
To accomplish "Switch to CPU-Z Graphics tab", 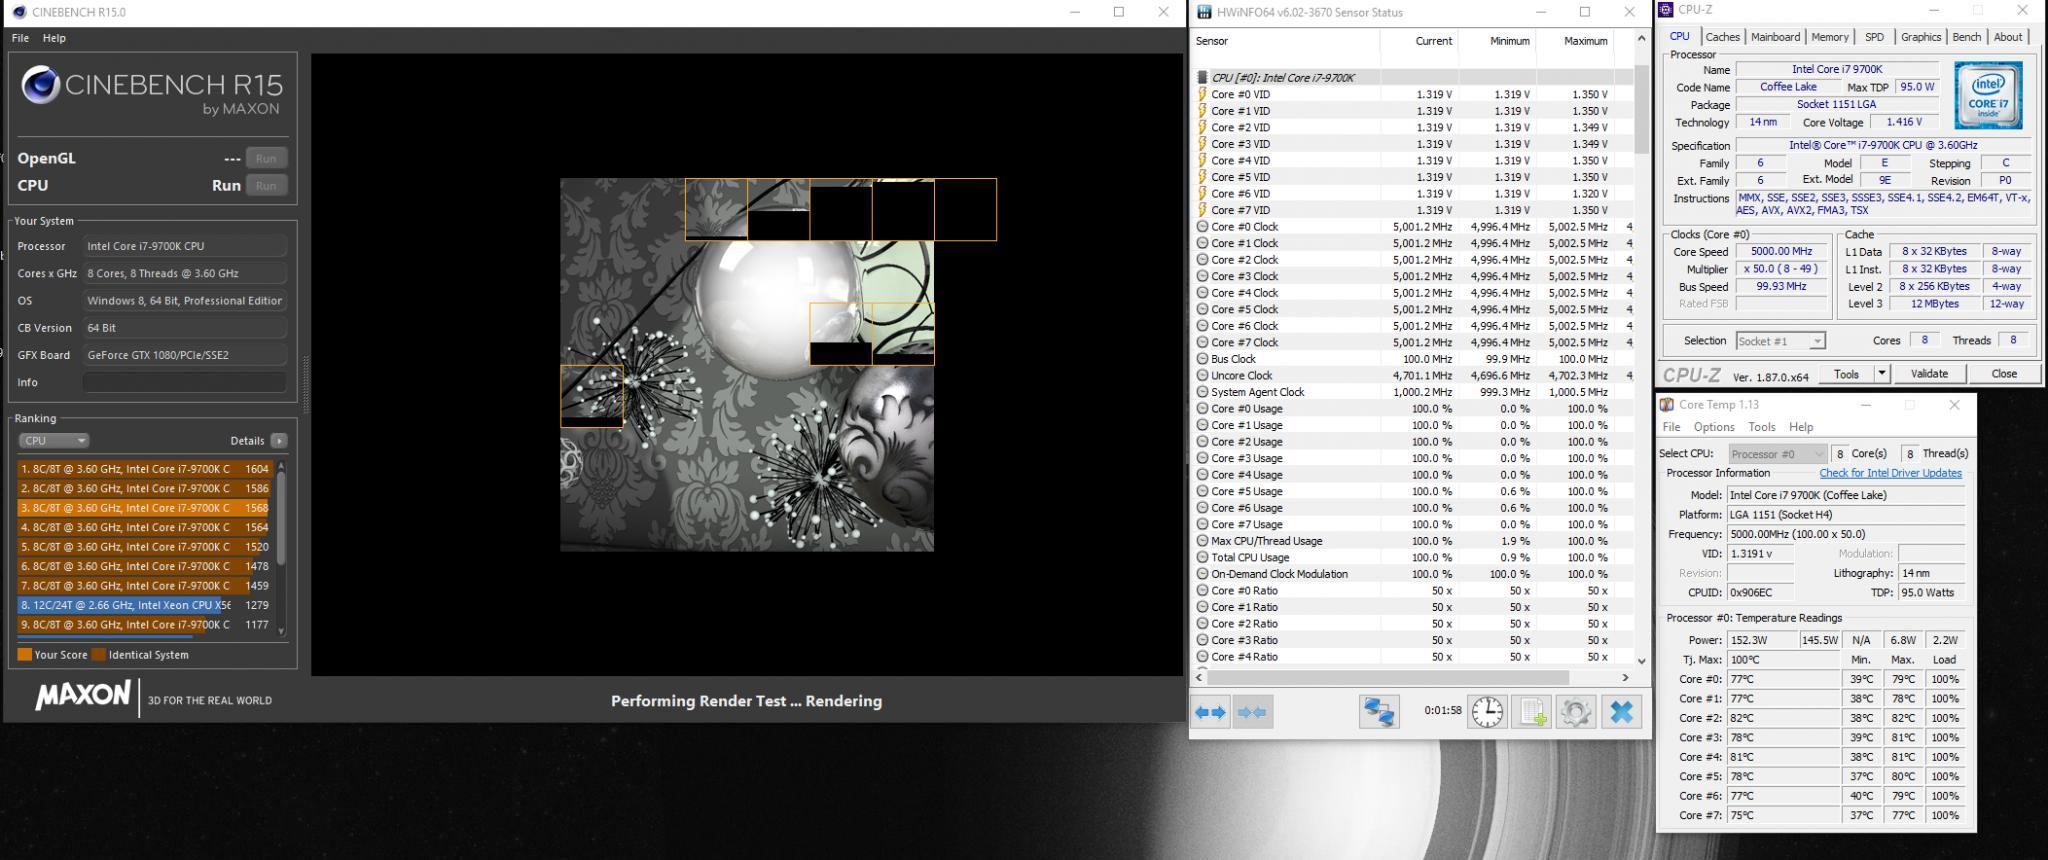I will 1921,37.
